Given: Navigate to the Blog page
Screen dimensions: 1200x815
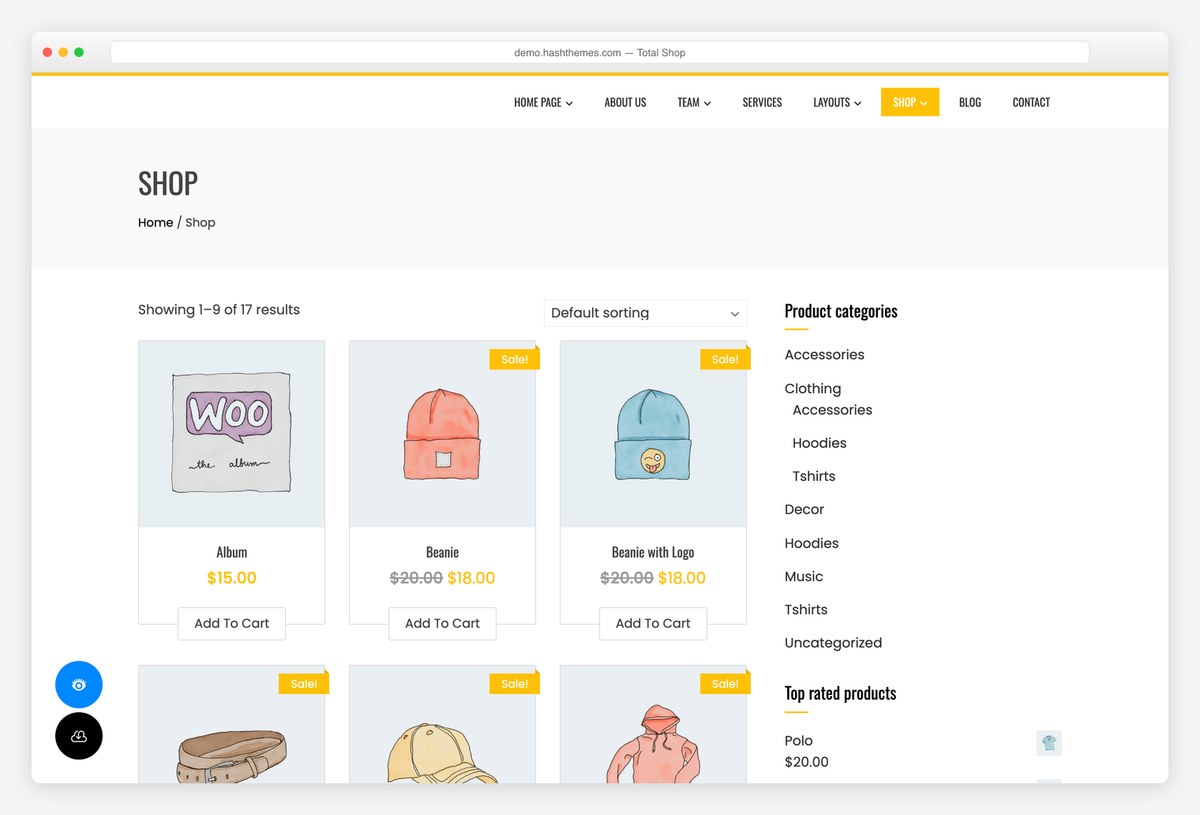Looking at the screenshot, I should (970, 102).
